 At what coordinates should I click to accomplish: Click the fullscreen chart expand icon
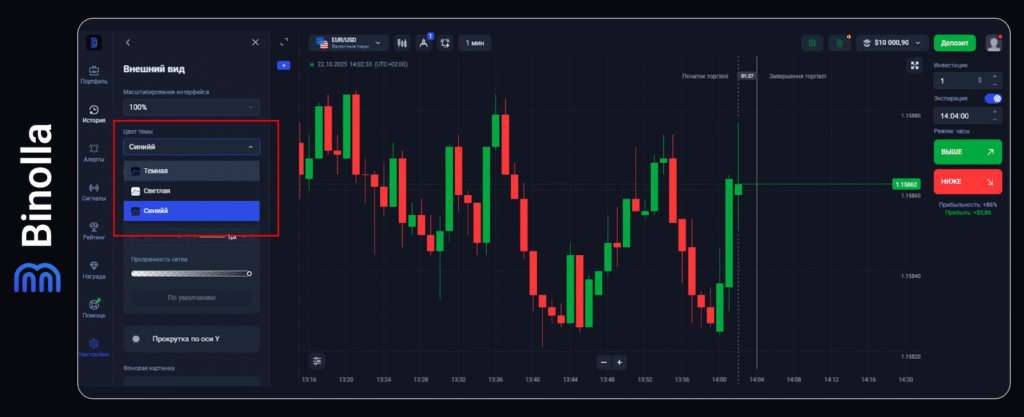coord(913,66)
